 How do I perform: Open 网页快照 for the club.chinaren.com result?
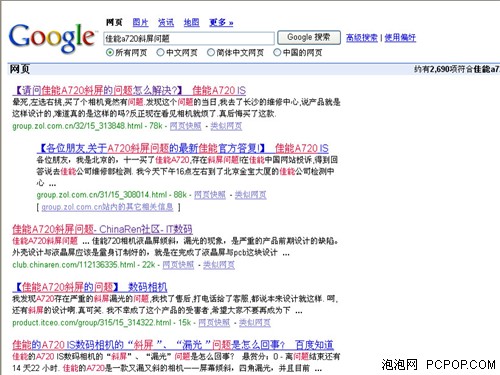point(178,265)
